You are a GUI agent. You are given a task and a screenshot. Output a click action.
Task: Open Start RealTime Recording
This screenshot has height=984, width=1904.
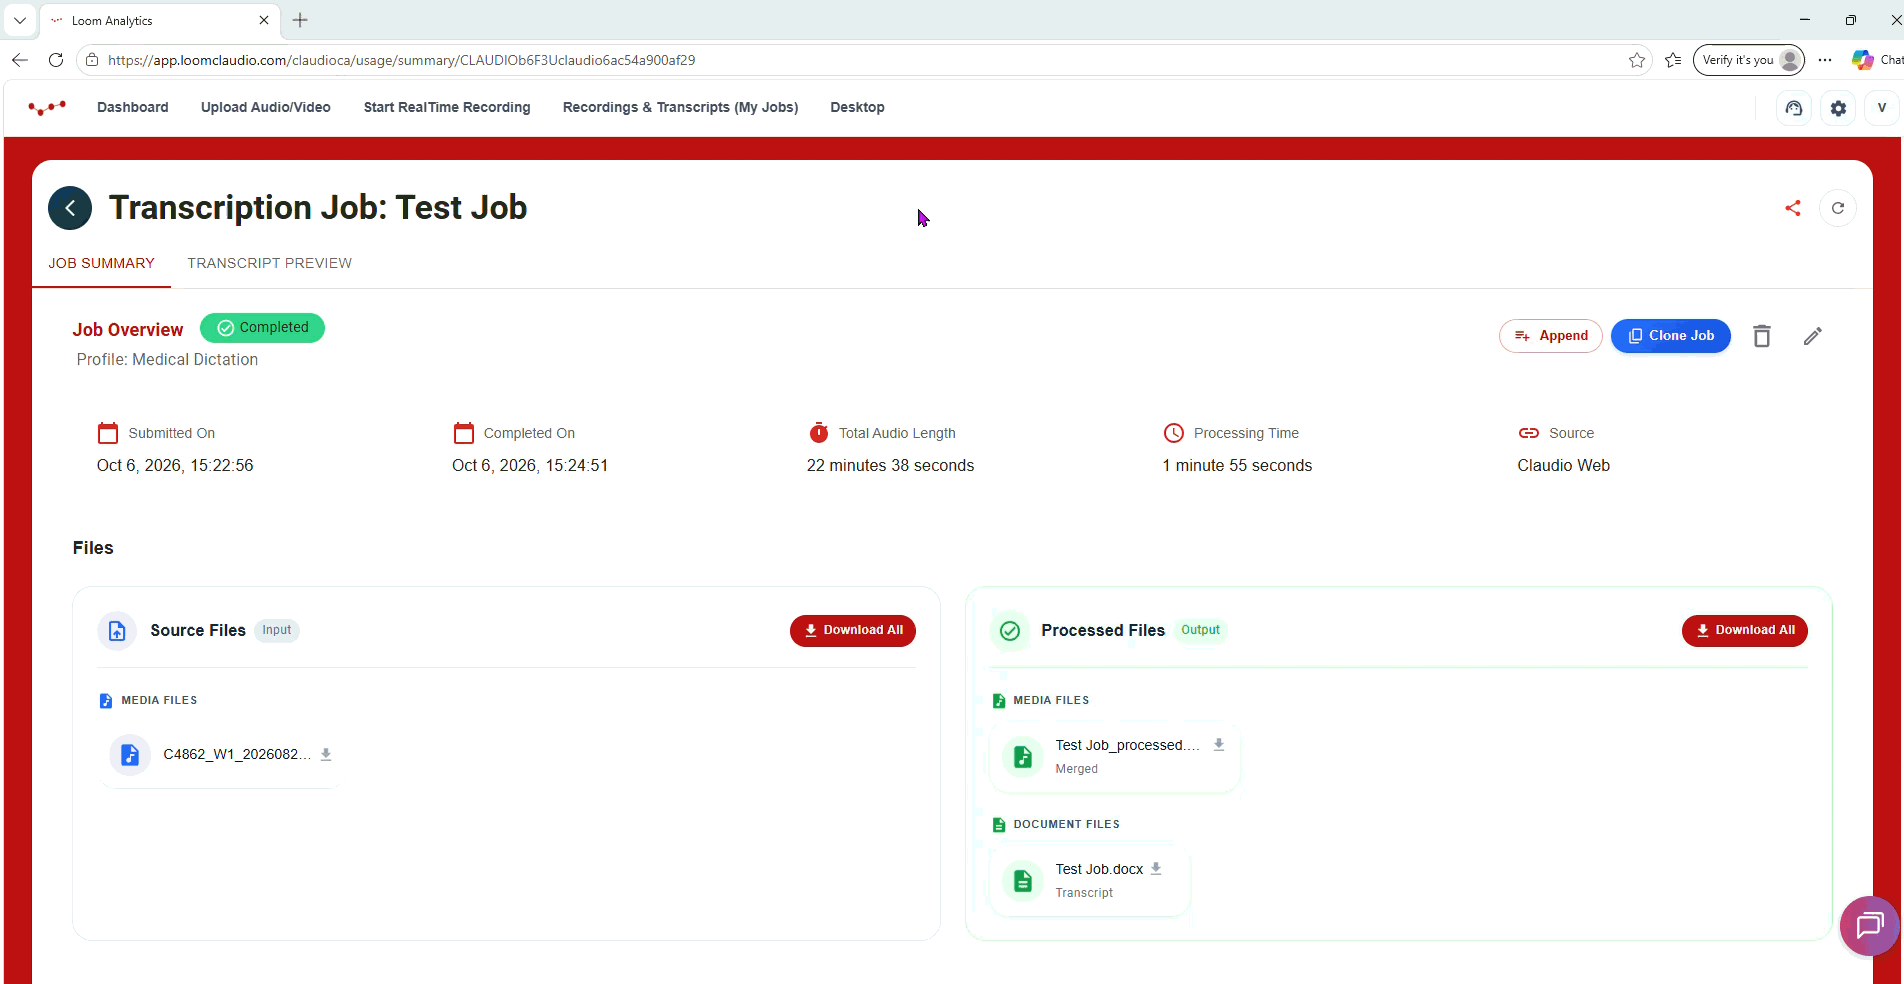[447, 107]
